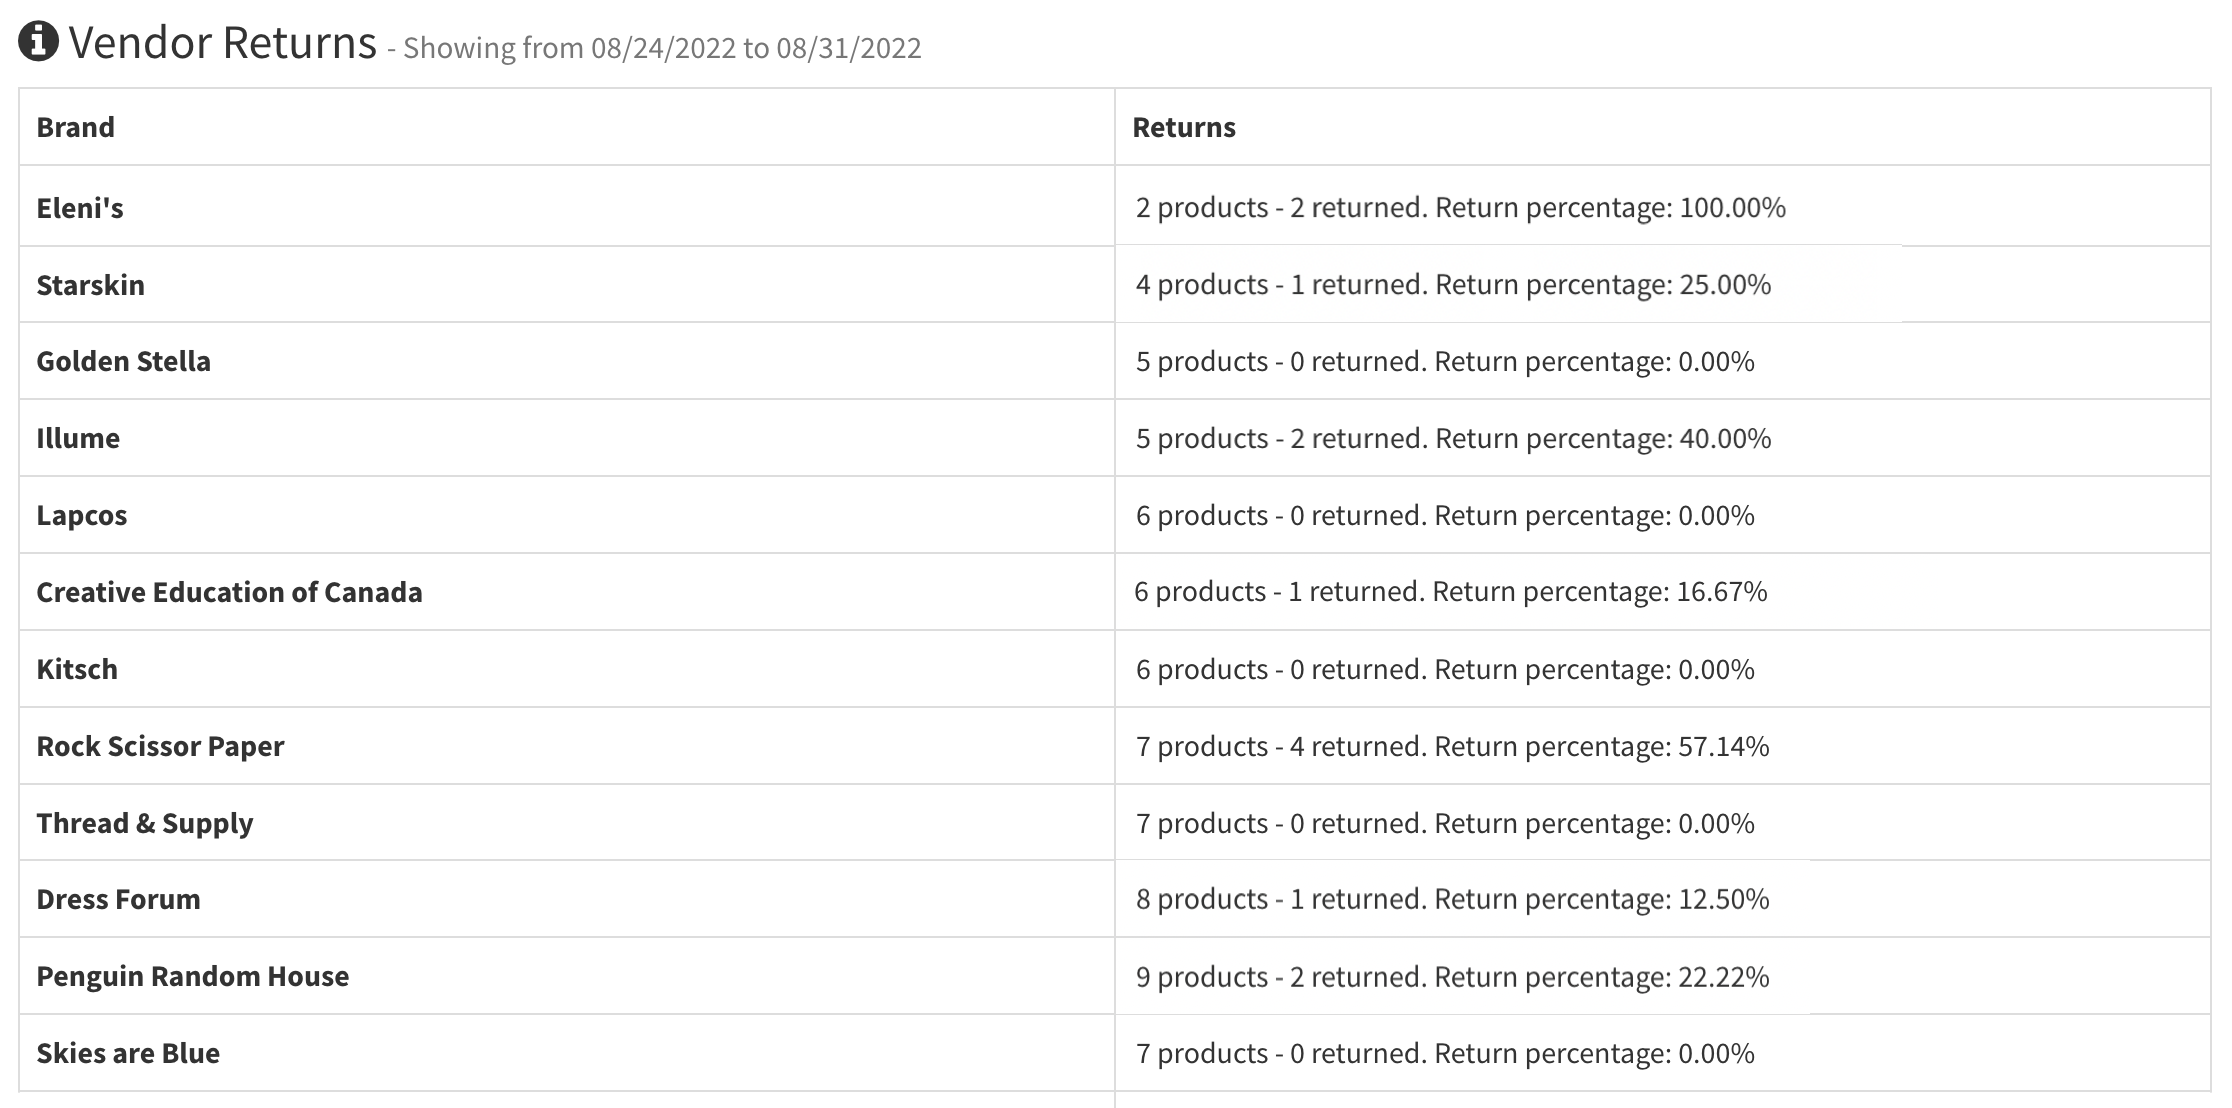The width and height of the screenshot is (2232, 1108).
Task: Open Creative Education of Canada brand
Action: click(x=229, y=592)
